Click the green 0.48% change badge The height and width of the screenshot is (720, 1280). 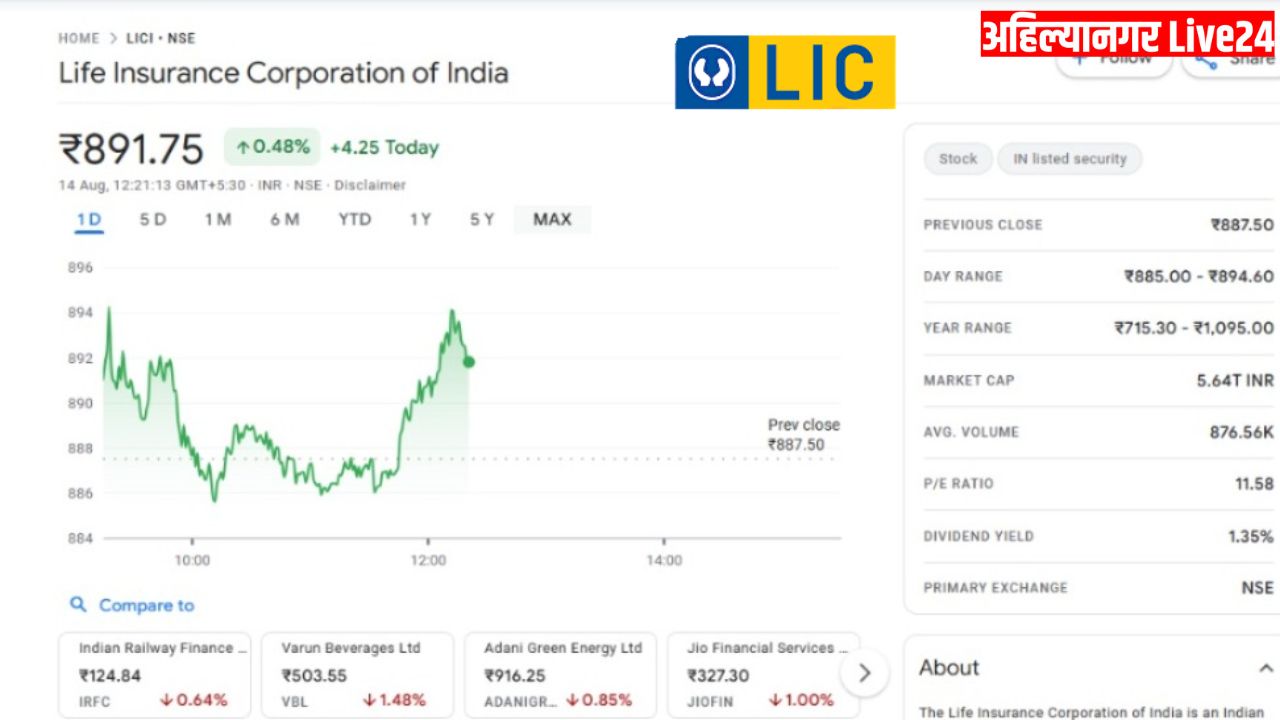point(272,147)
